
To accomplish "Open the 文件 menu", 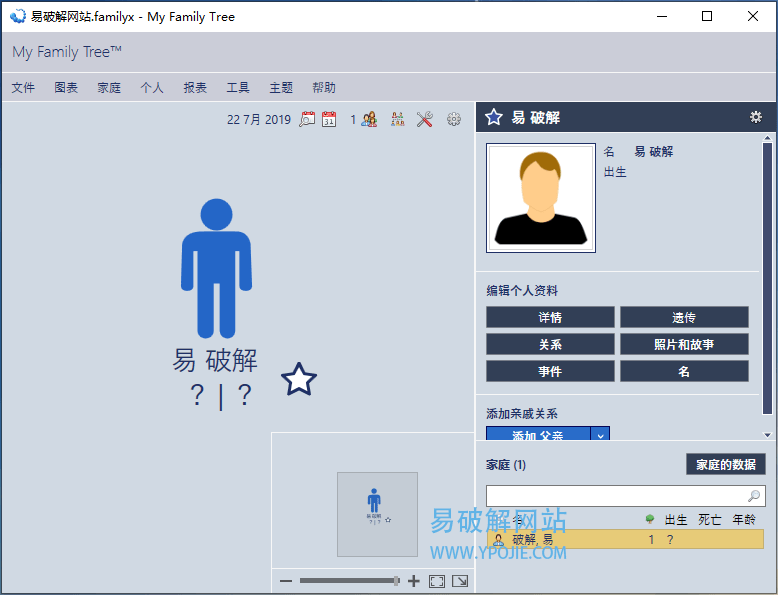I will (x=23, y=88).
